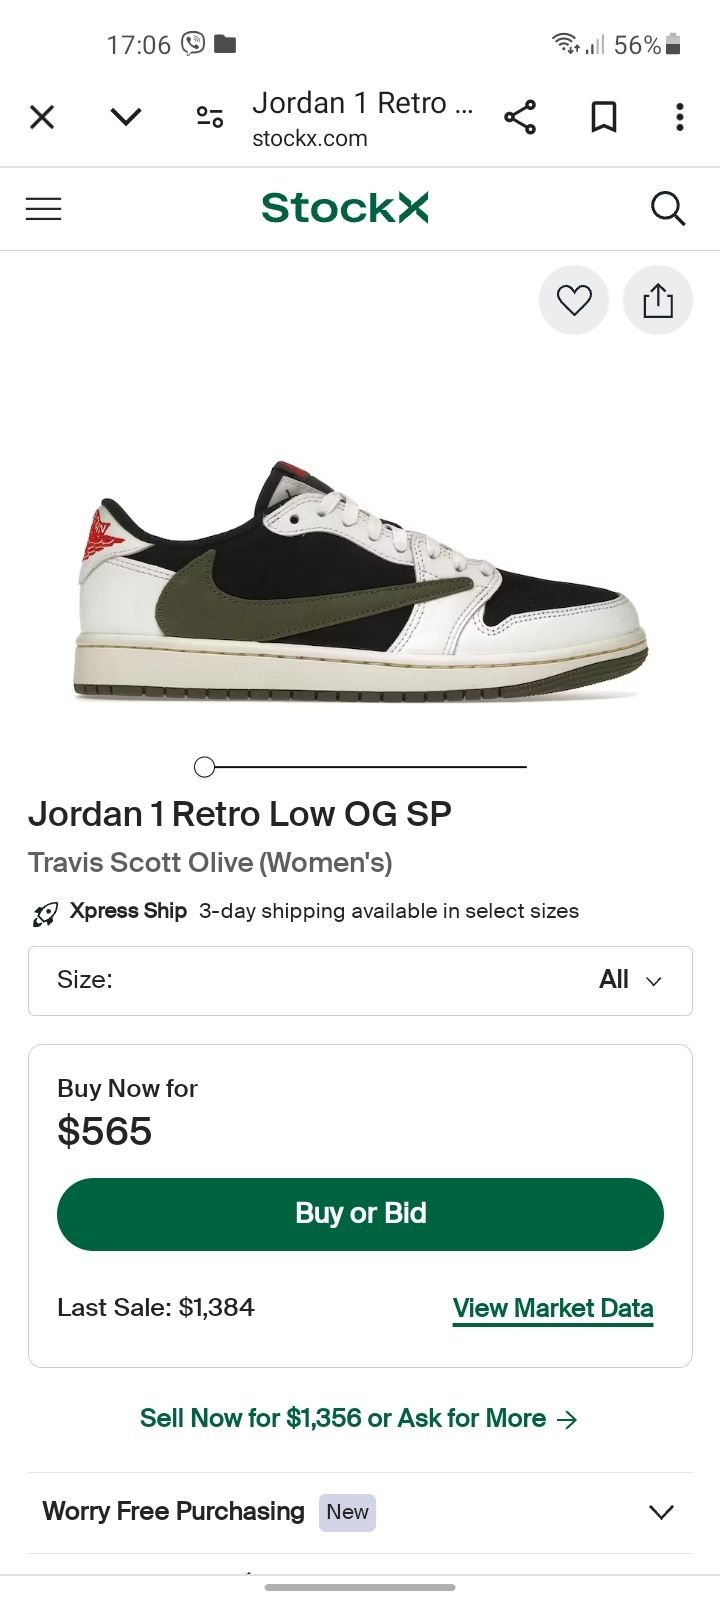Open the three-dot browser menu

tap(680, 118)
